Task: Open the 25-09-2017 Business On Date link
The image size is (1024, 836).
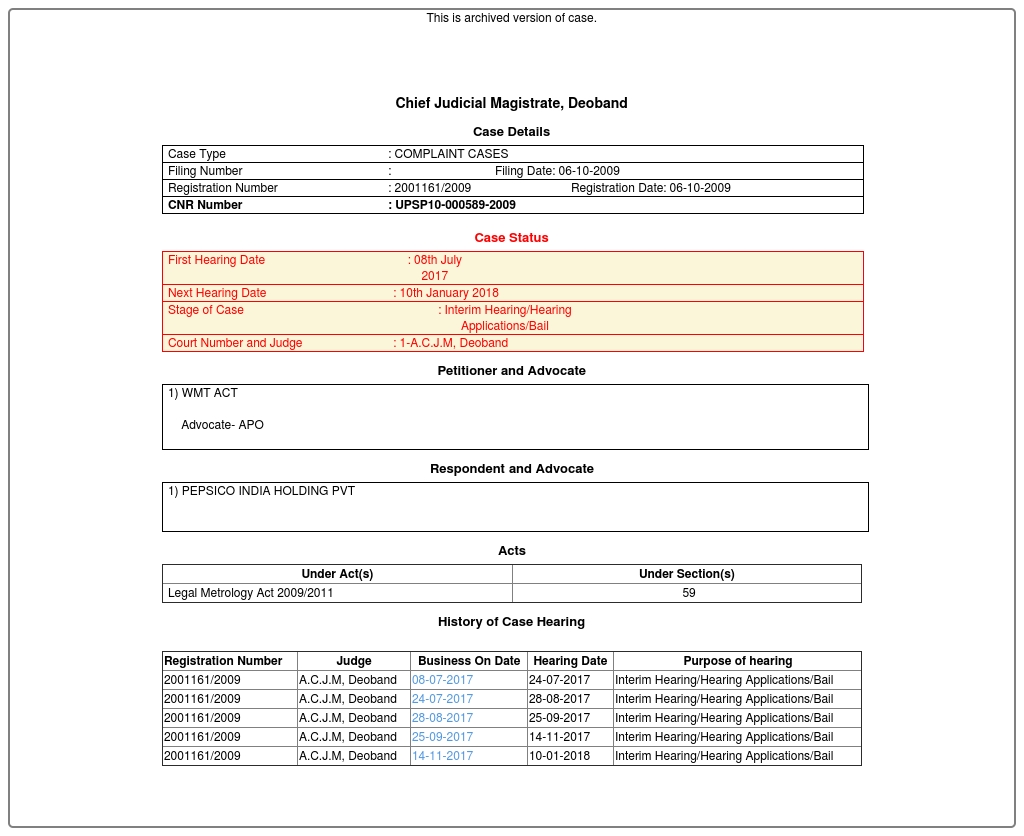Action: tap(442, 737)
